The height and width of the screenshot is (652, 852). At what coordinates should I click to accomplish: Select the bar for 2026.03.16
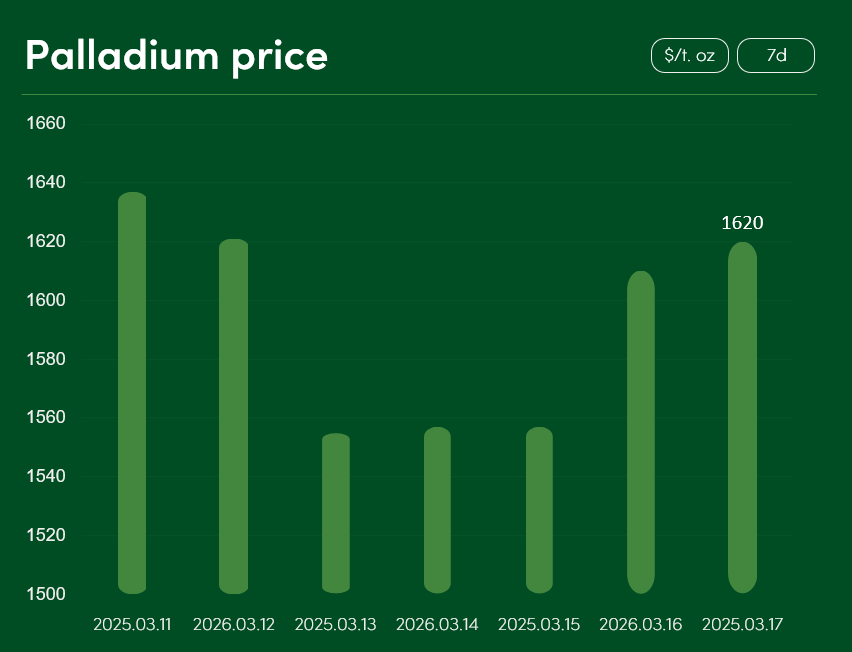641,432
